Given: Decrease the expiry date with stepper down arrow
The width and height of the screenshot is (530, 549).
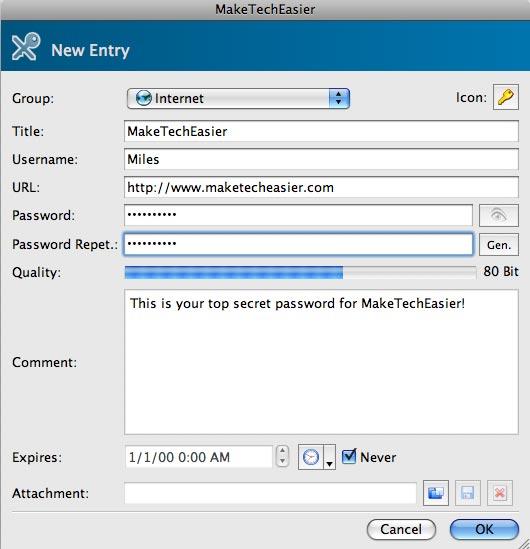Looking at the screenshot, I should pos(282,462).
